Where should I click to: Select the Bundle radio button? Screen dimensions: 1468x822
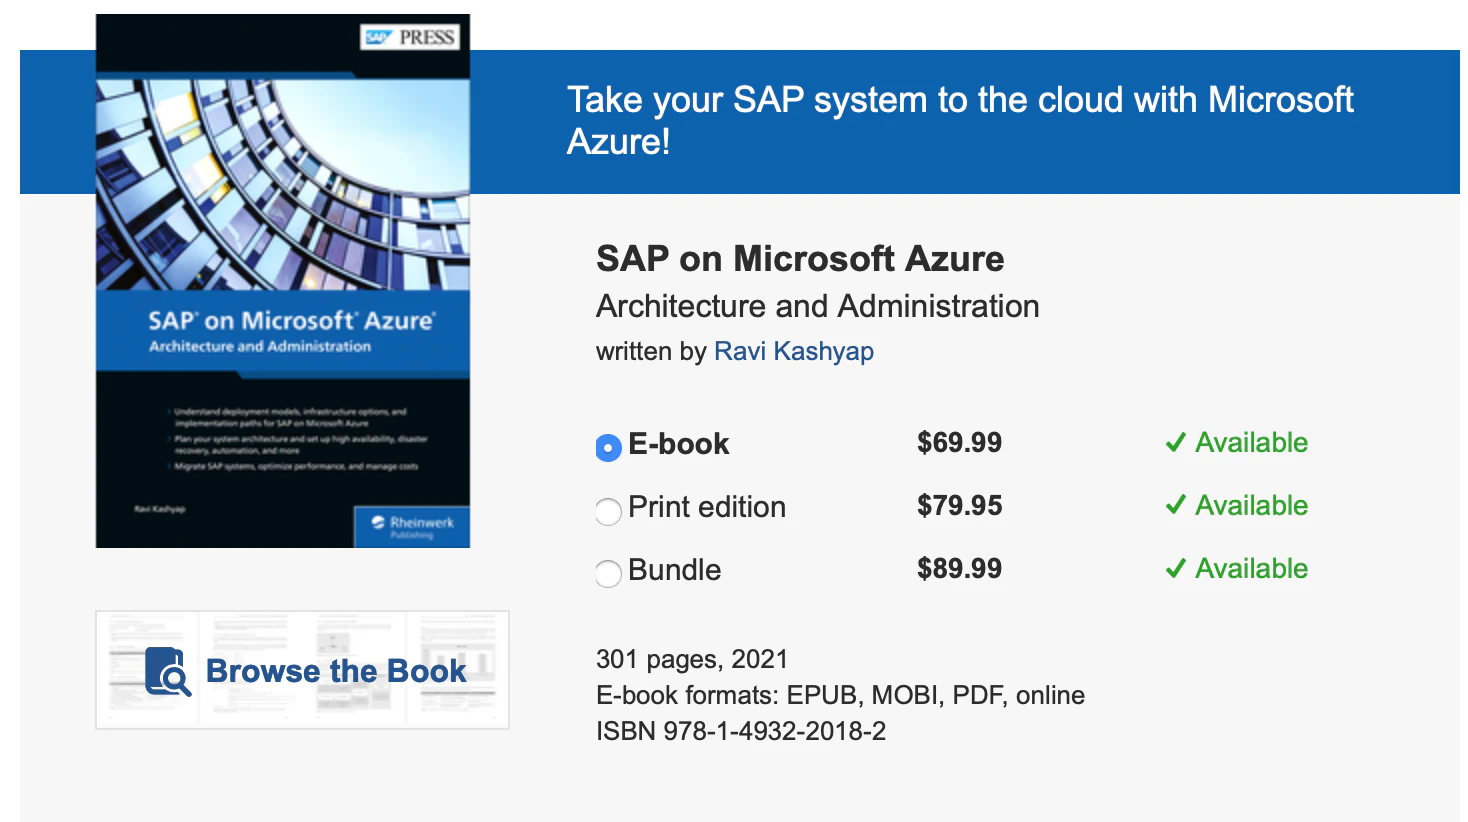(x=608, y=573)
